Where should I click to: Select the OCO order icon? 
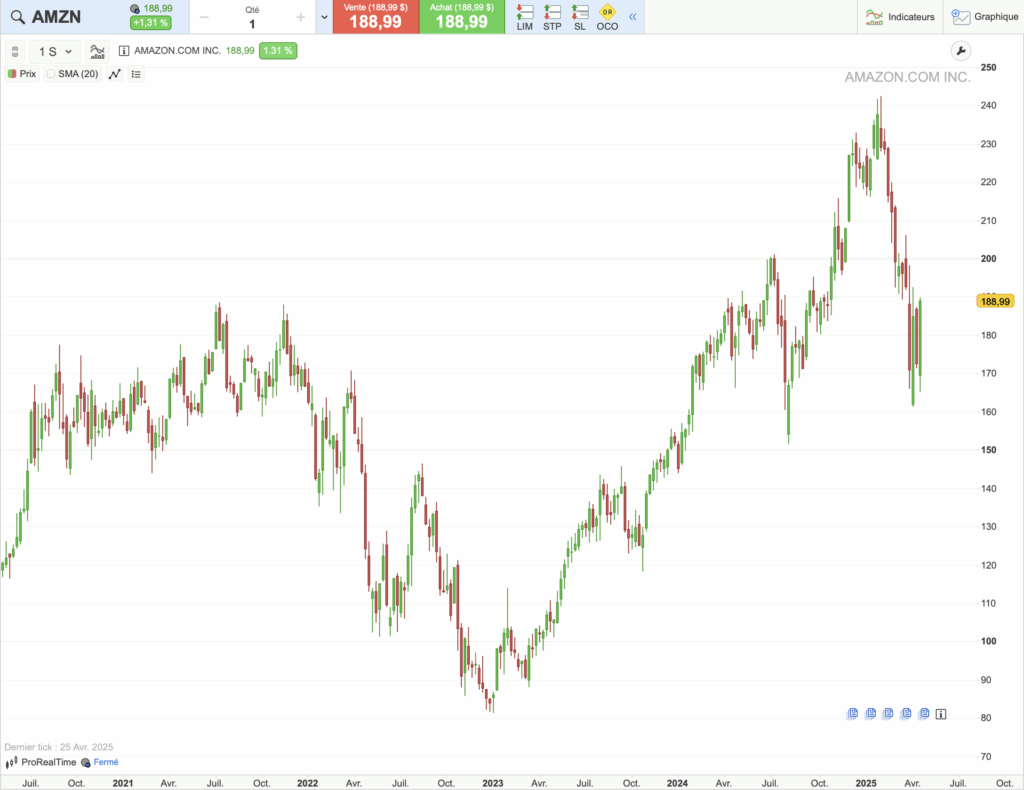[x=607, y=18]
